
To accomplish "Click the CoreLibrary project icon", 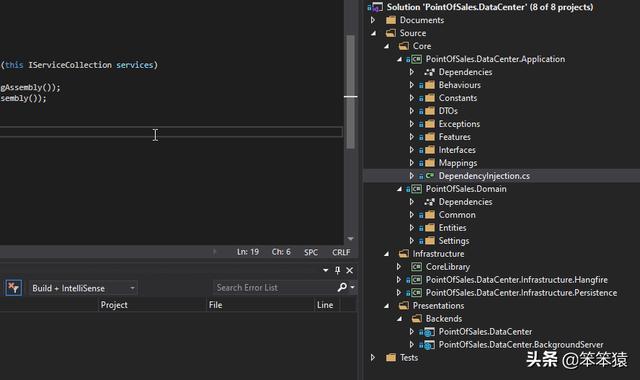I will [x=417, y=267].
